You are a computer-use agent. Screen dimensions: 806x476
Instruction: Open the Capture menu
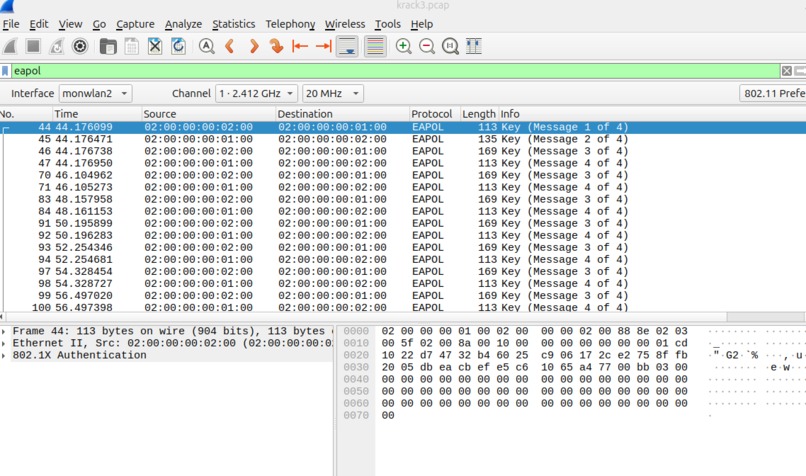(x=135, y=24)
